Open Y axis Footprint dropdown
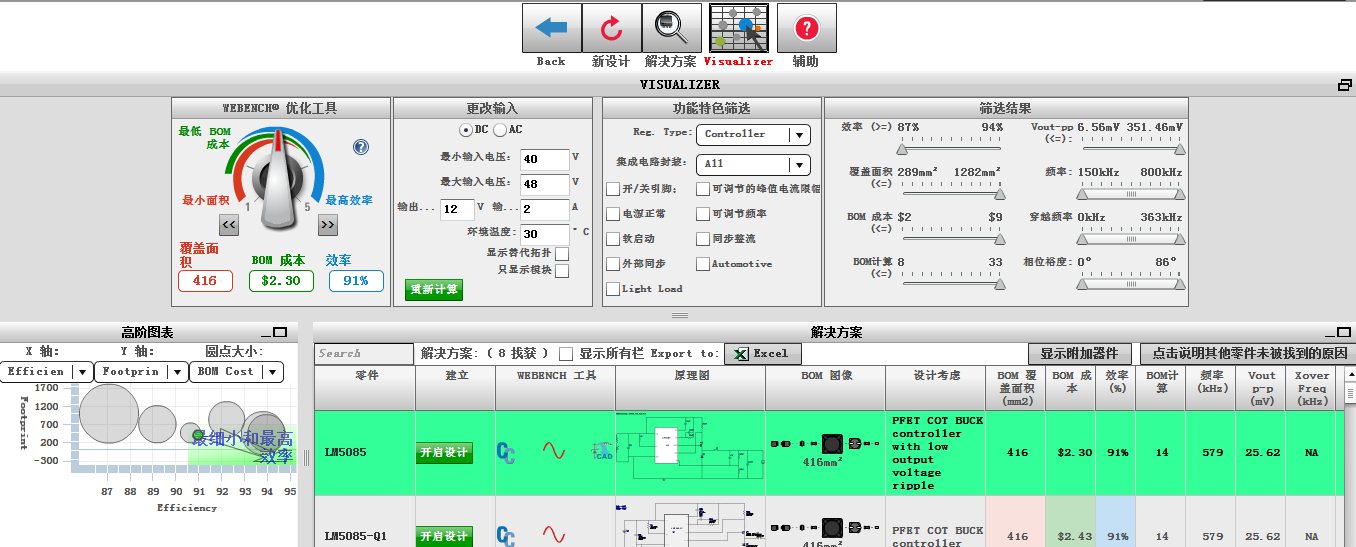The image size is (1356, 547). (142, 372)
